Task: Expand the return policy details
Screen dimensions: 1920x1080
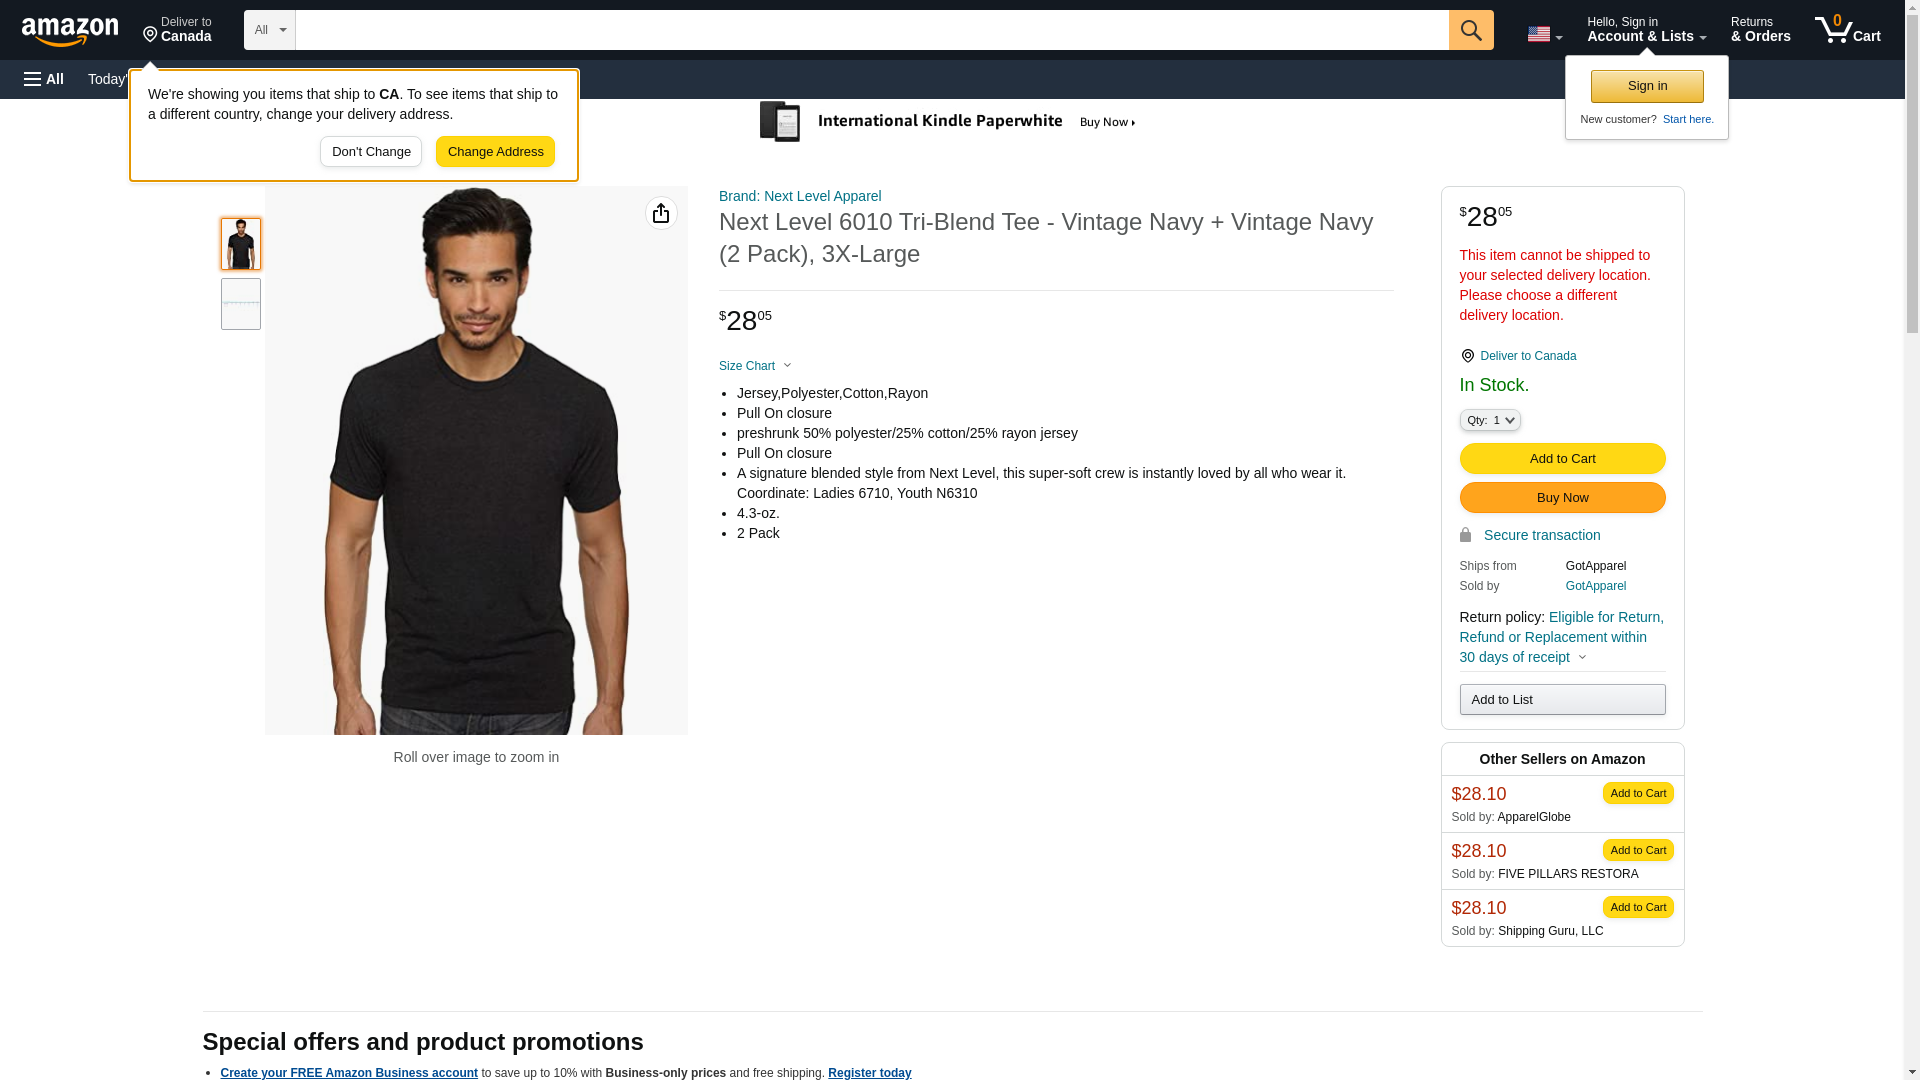Action: point(1582,657)
